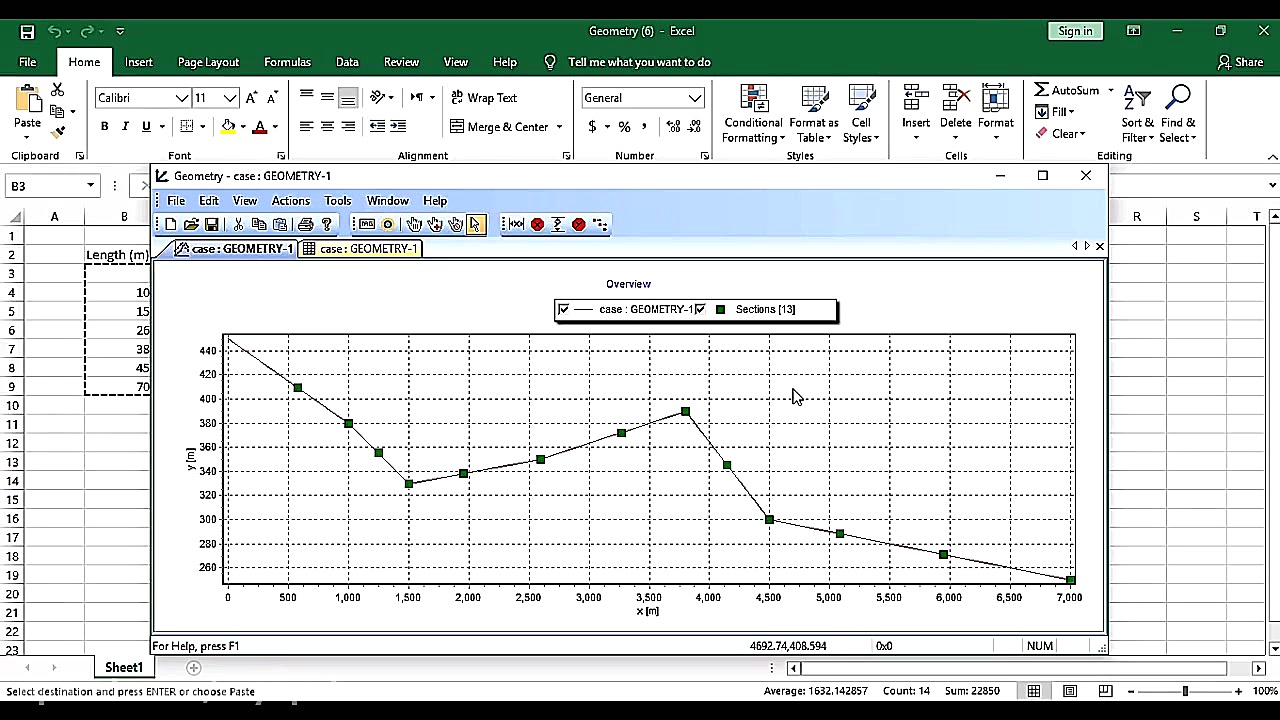Click the Sign in button

[1075, 31]
